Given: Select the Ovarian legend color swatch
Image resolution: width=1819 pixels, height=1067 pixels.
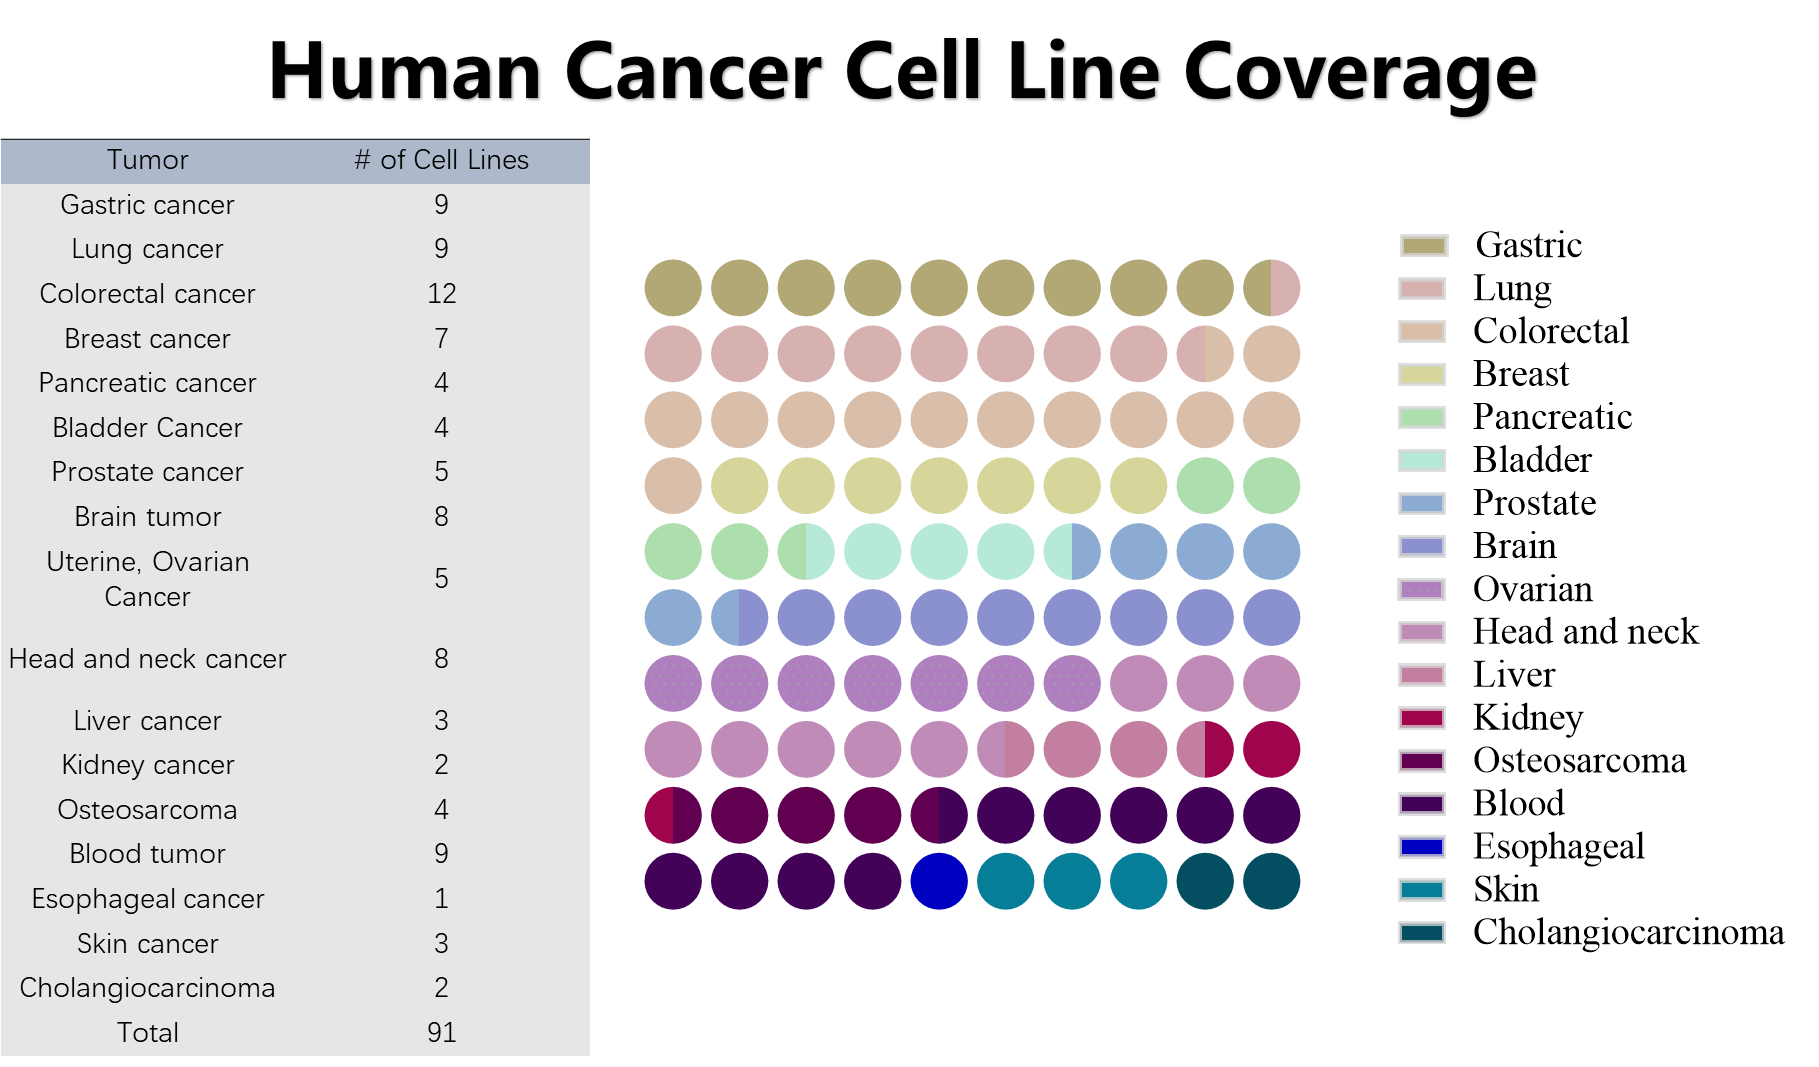Looking at the screenshot, I should point(1421,590).
